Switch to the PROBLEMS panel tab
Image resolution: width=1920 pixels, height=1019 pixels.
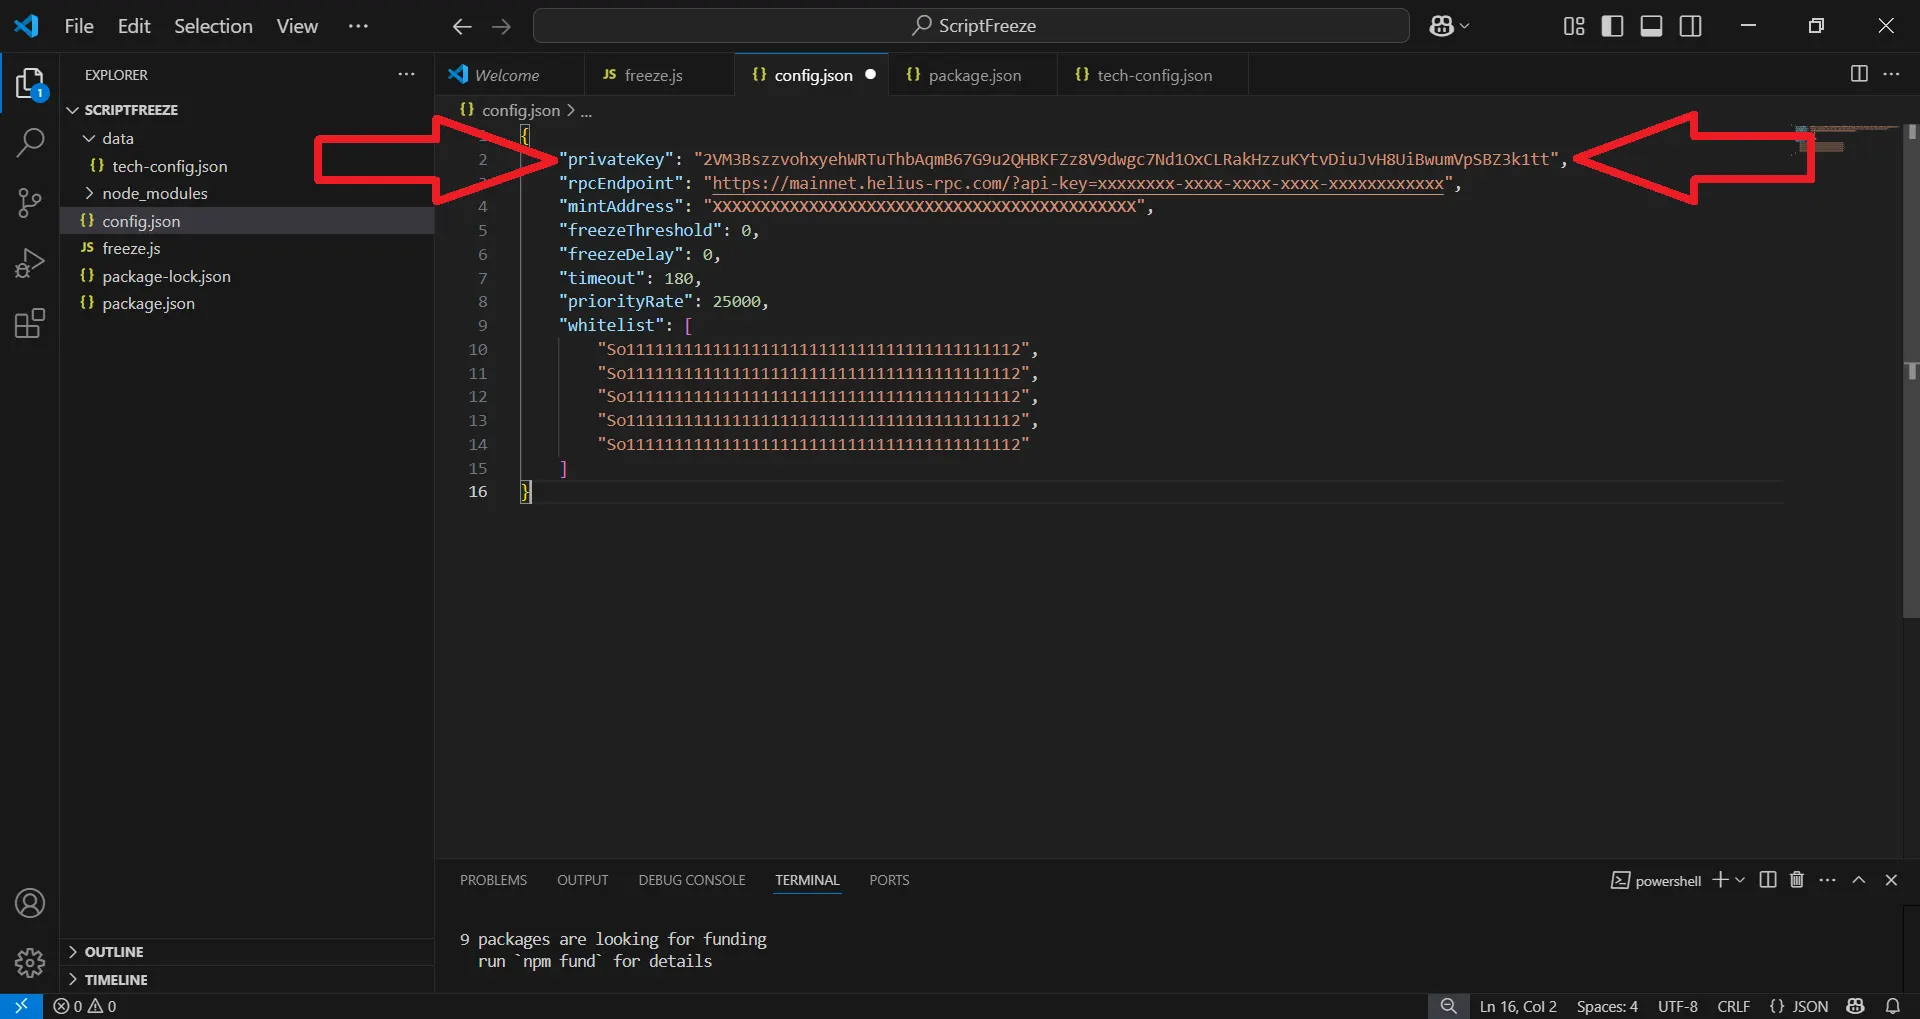pos(493,880)
